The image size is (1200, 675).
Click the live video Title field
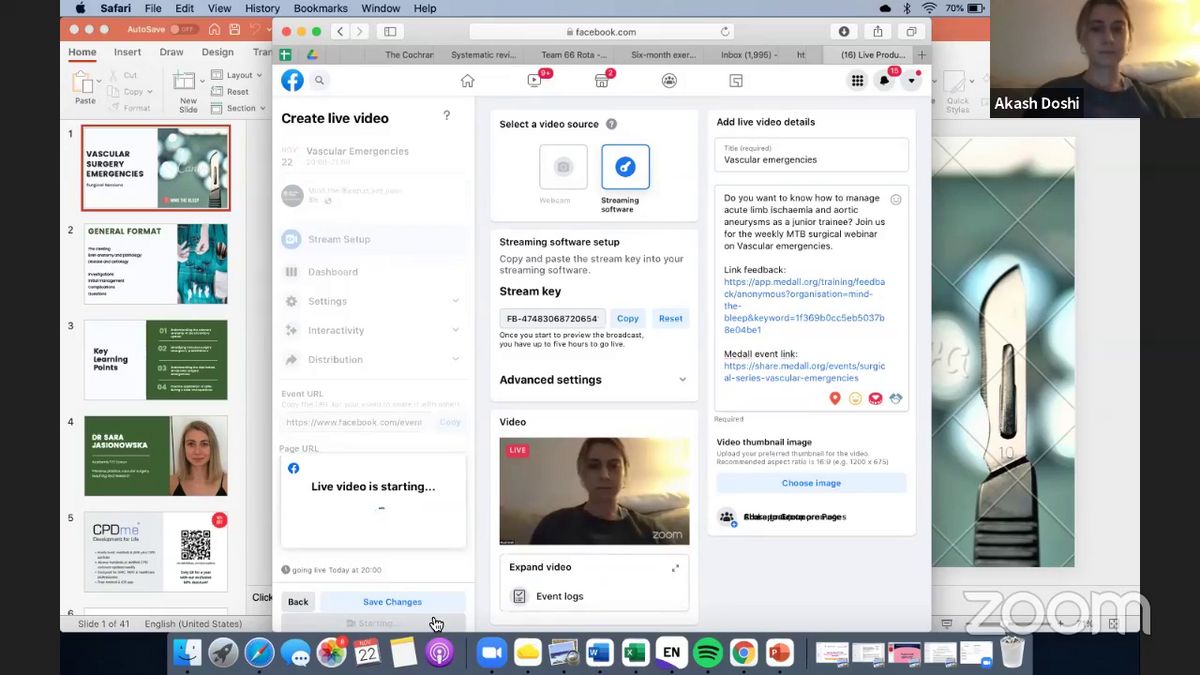tap(811, 154)
